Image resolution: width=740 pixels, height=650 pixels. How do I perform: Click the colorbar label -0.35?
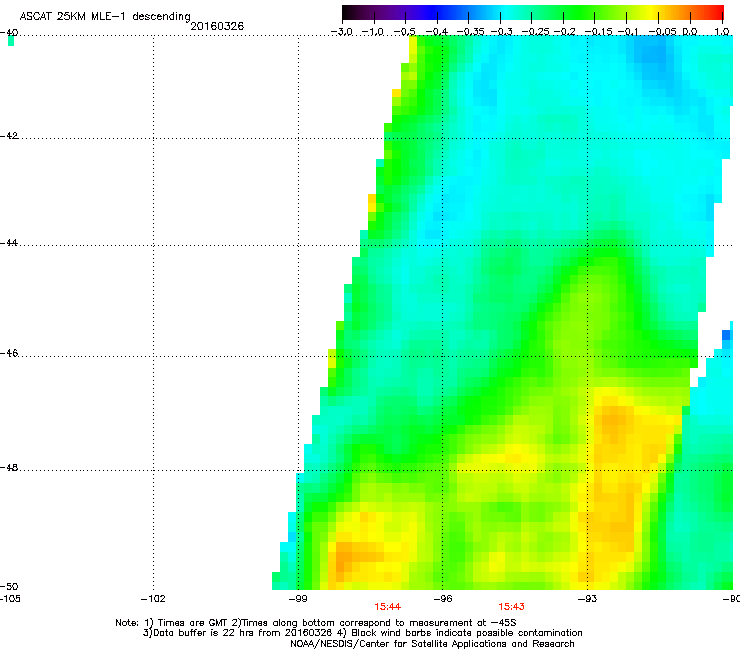[x=471, y=32]
